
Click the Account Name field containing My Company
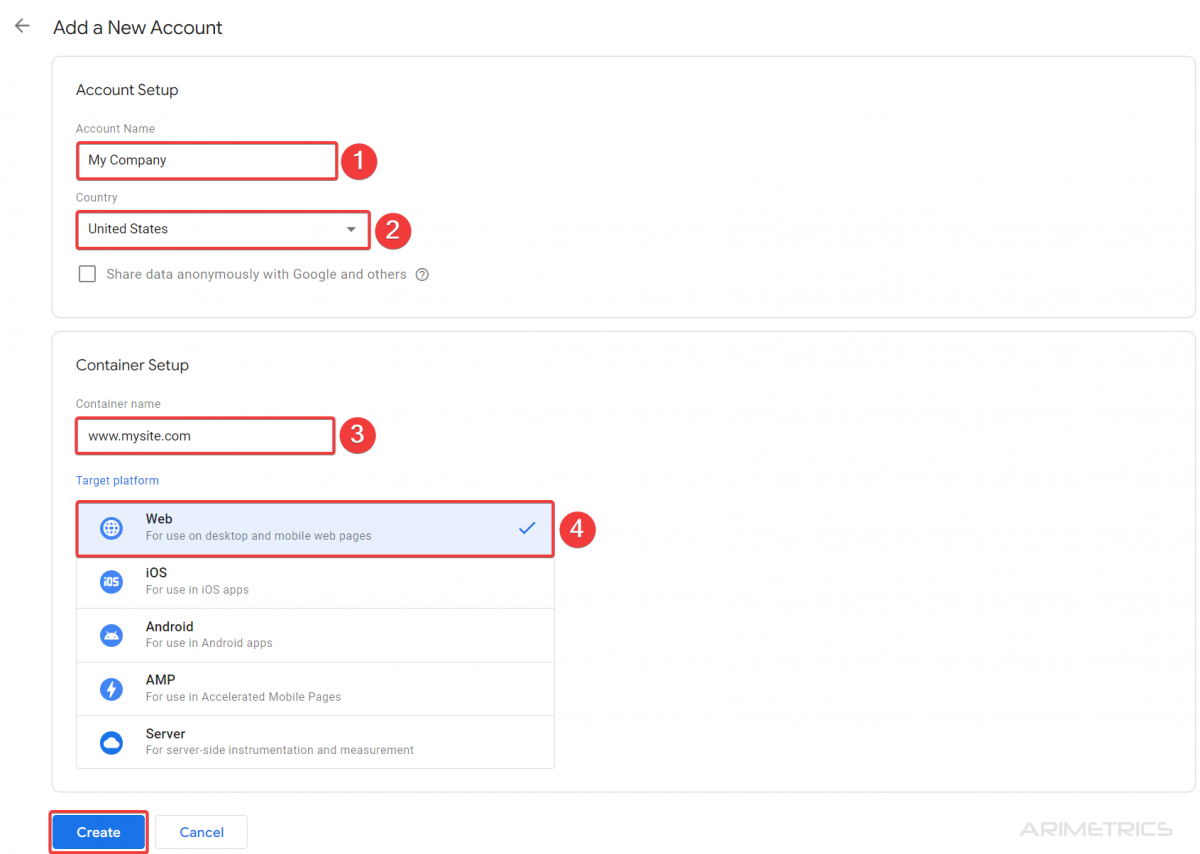click(x=206, y=160)
